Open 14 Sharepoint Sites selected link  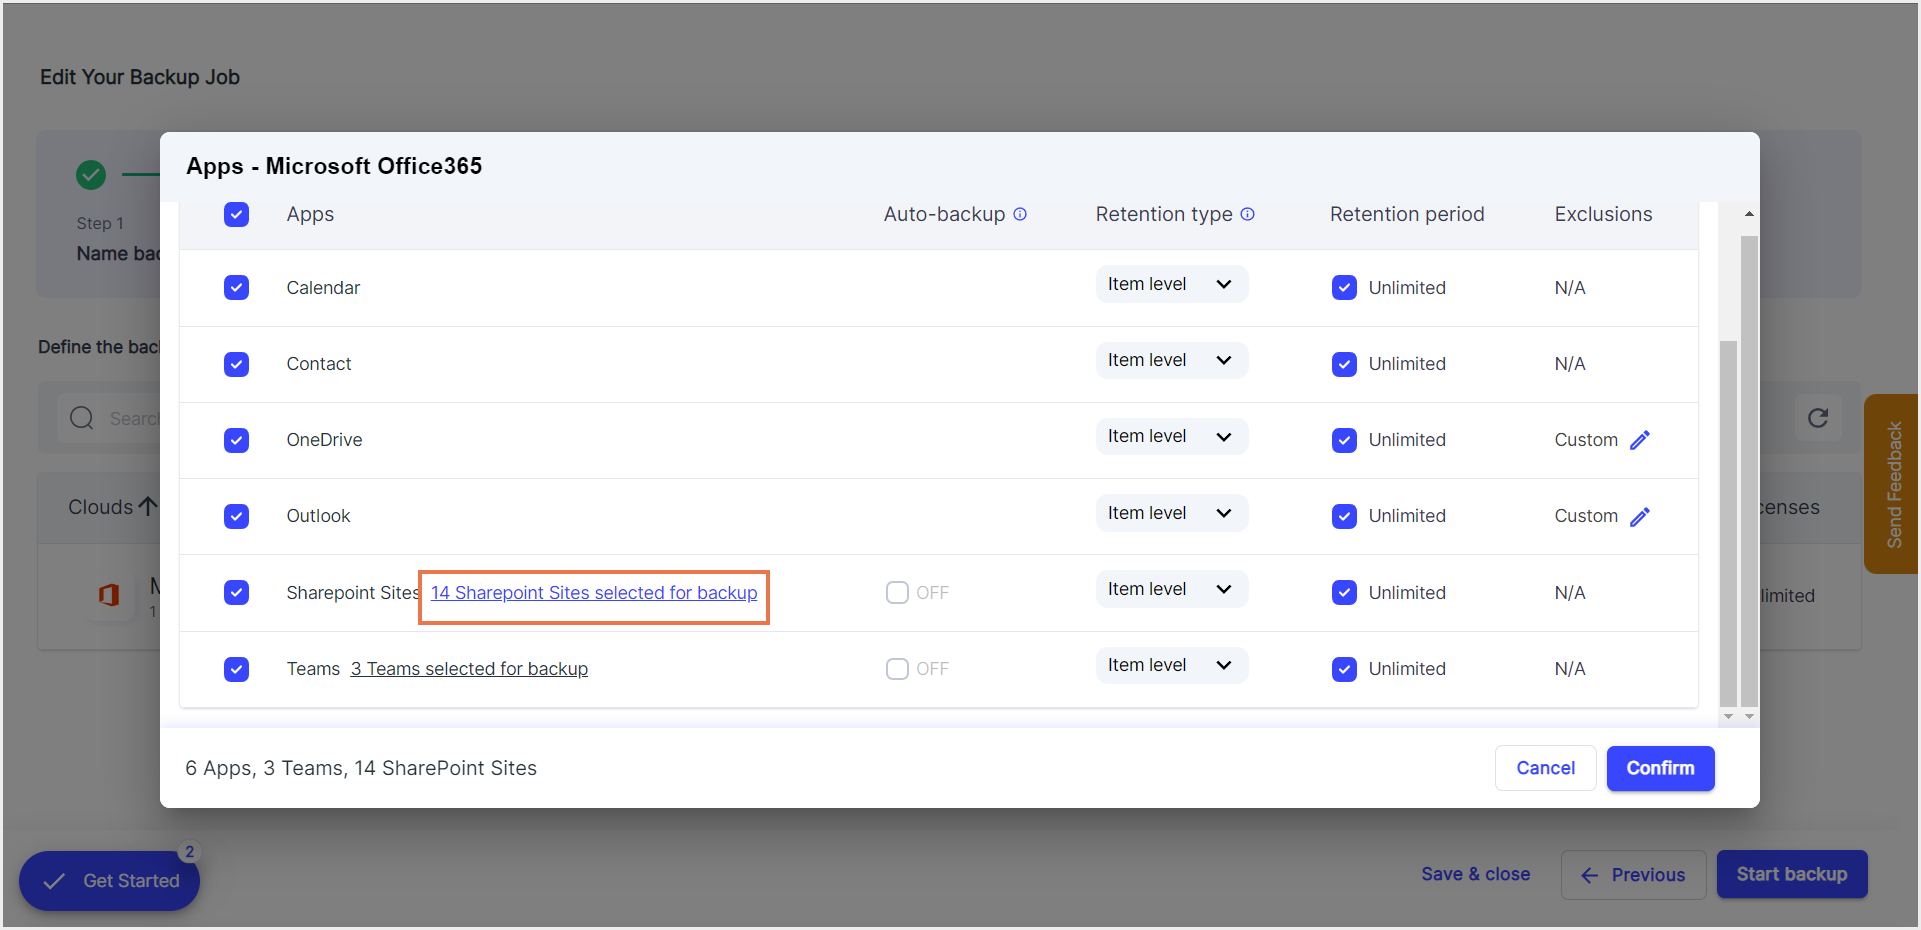(x=594, y=593)
